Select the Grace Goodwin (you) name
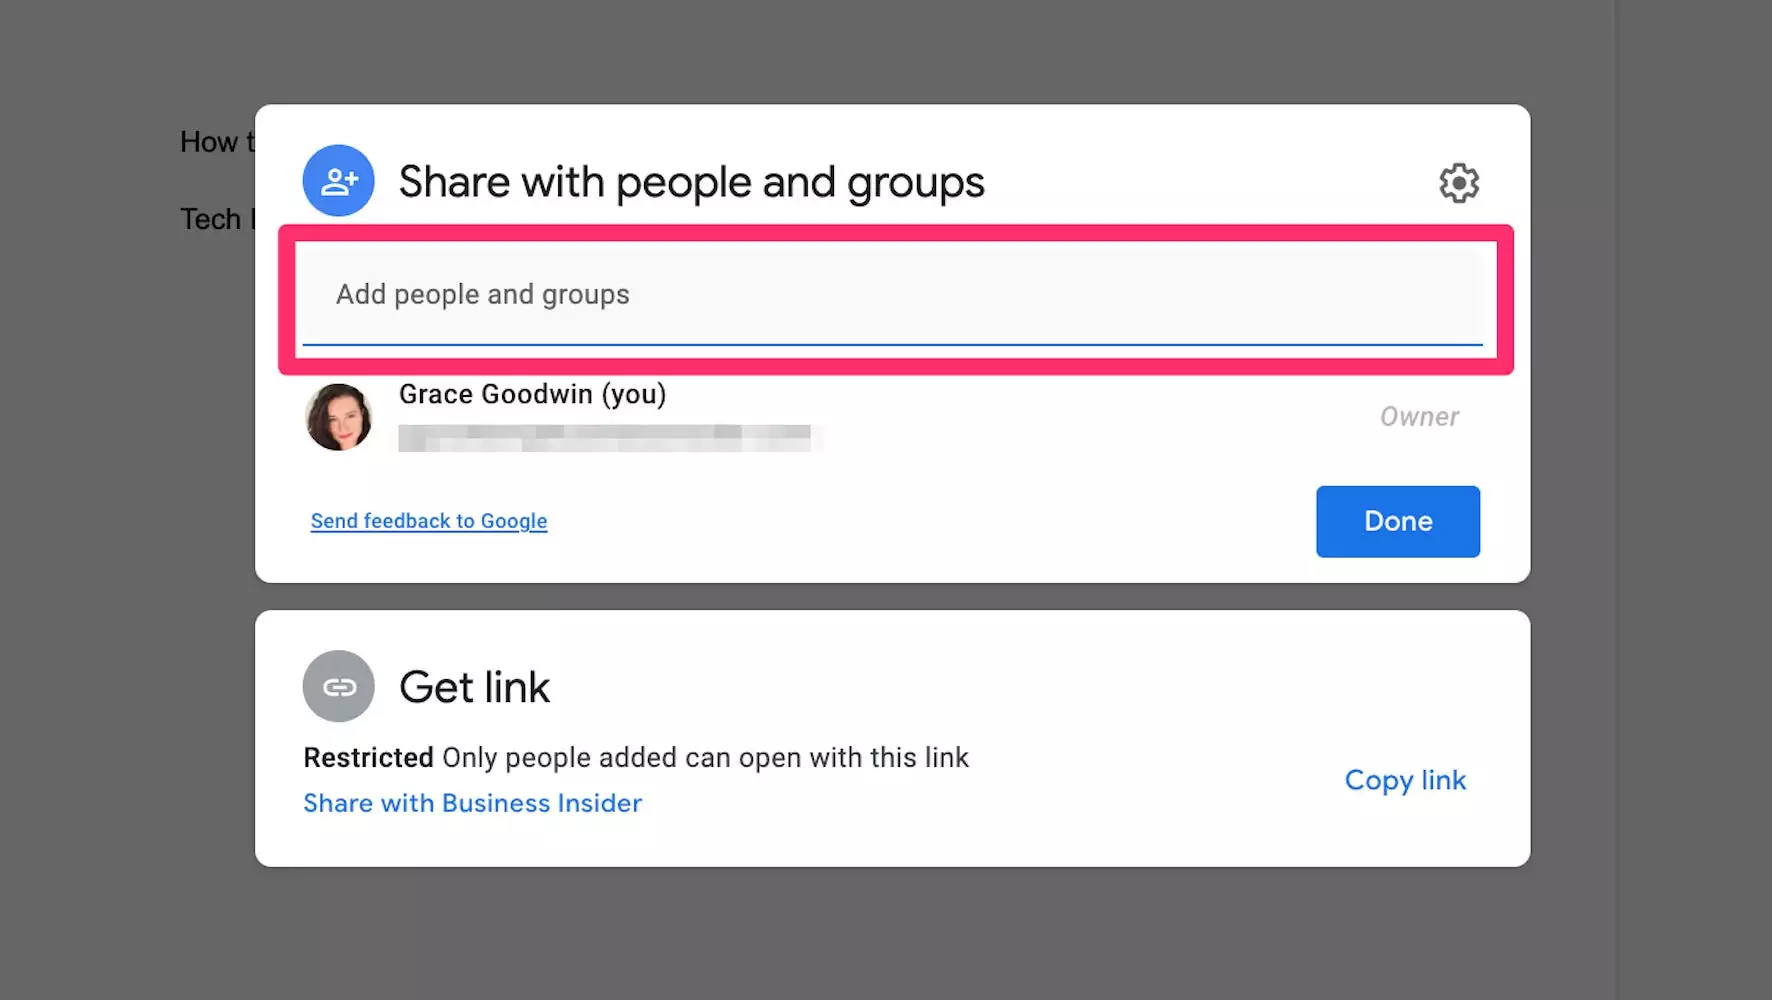This screenshot has height=1000, width=1772. coord(532,394)
